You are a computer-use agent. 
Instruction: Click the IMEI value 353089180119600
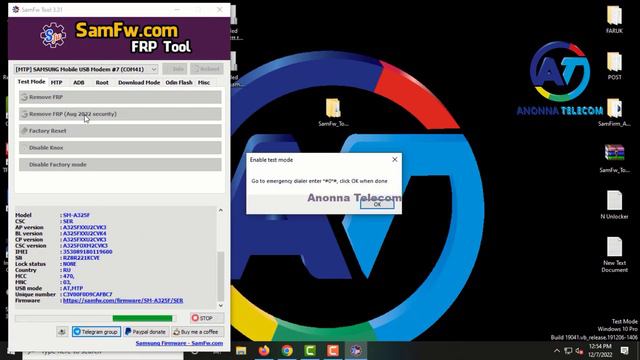[87, 252]
